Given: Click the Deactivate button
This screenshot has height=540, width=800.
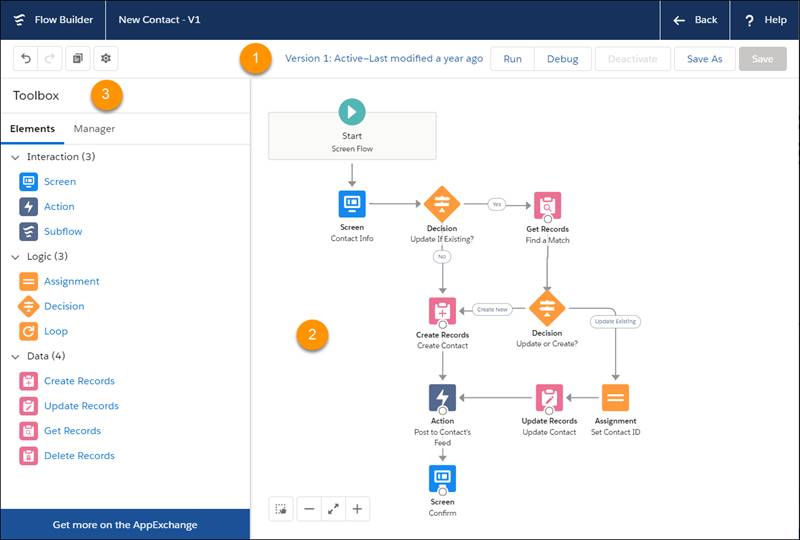Looking at the screenshot, I should [633, 59].
